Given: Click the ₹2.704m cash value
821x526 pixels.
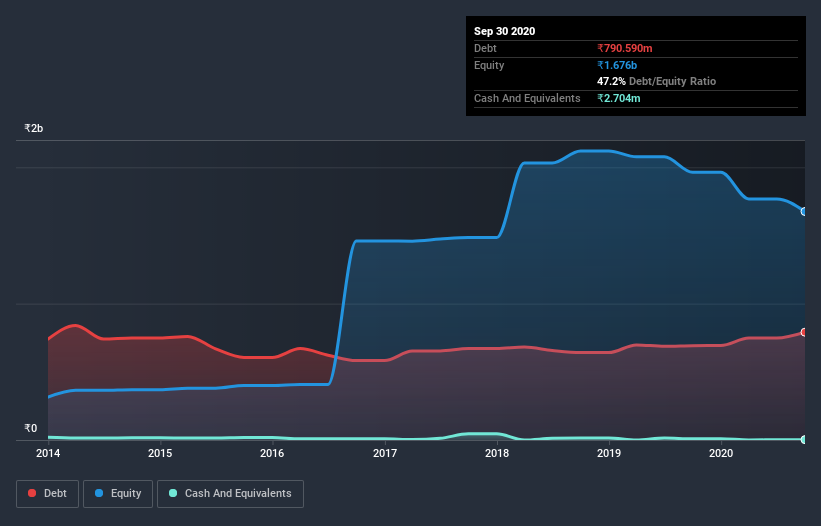Looking at the screenshot, I should coord(619,98).
